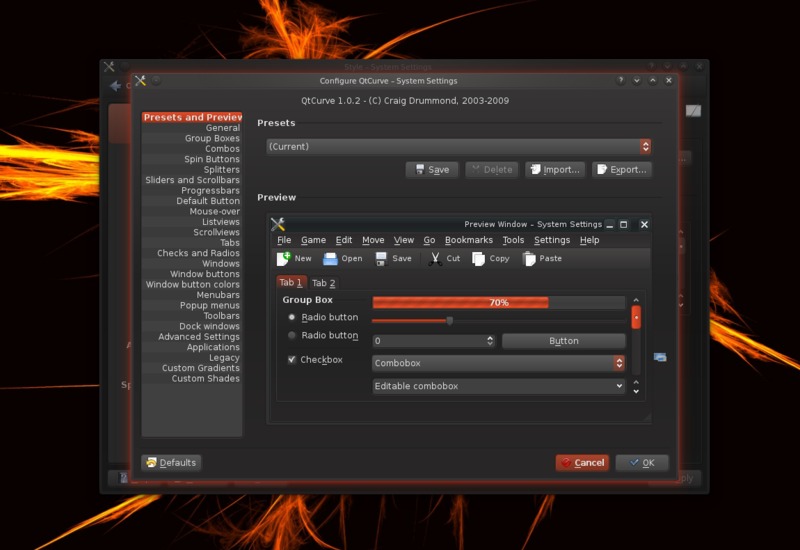Toggle the Checkbox in Group Box
The image size is (800, 550).
click(291, 359)
